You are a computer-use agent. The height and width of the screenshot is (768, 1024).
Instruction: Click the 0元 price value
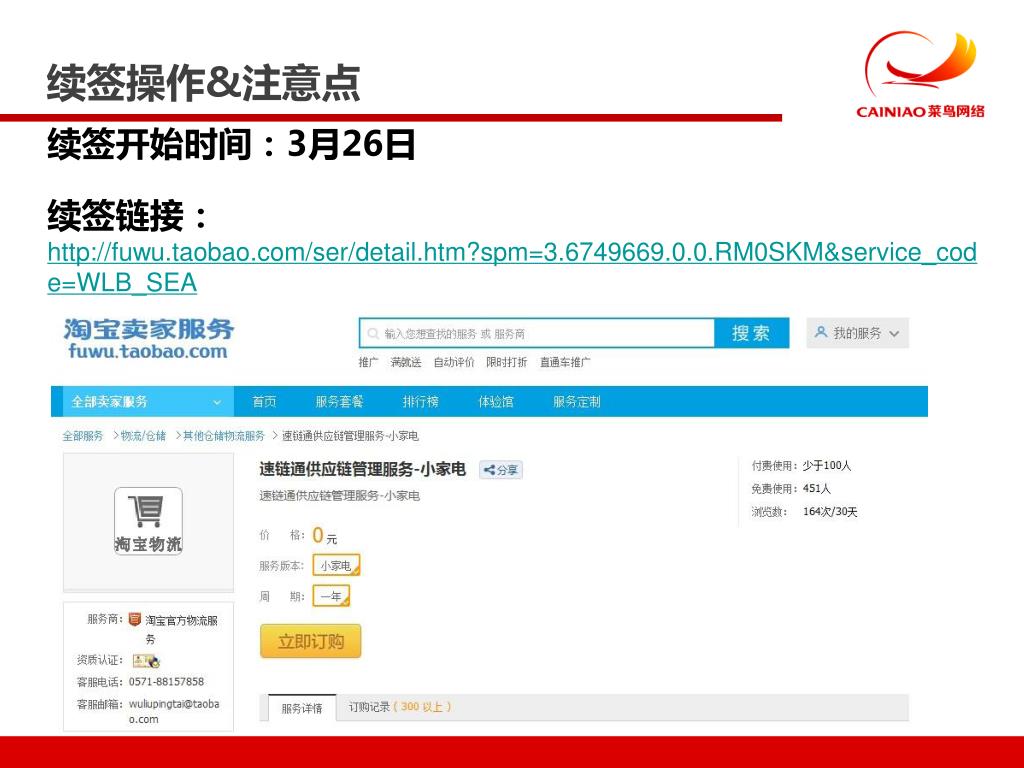click(x=325, y=536)
